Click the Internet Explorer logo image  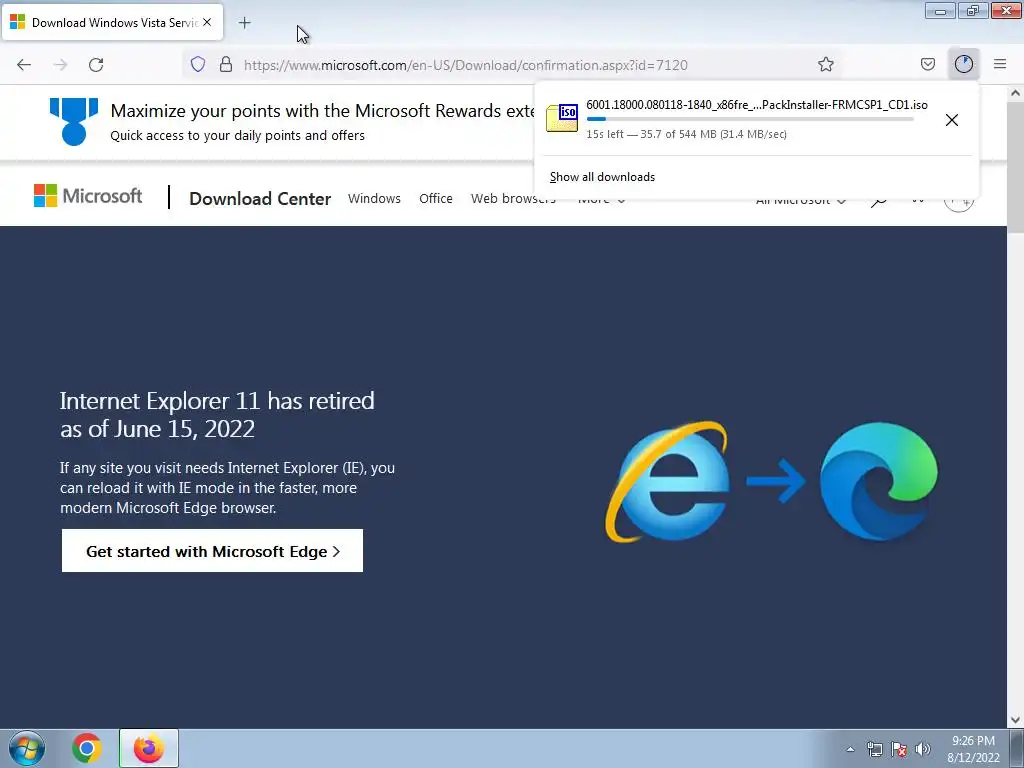(x=667, y=482)
